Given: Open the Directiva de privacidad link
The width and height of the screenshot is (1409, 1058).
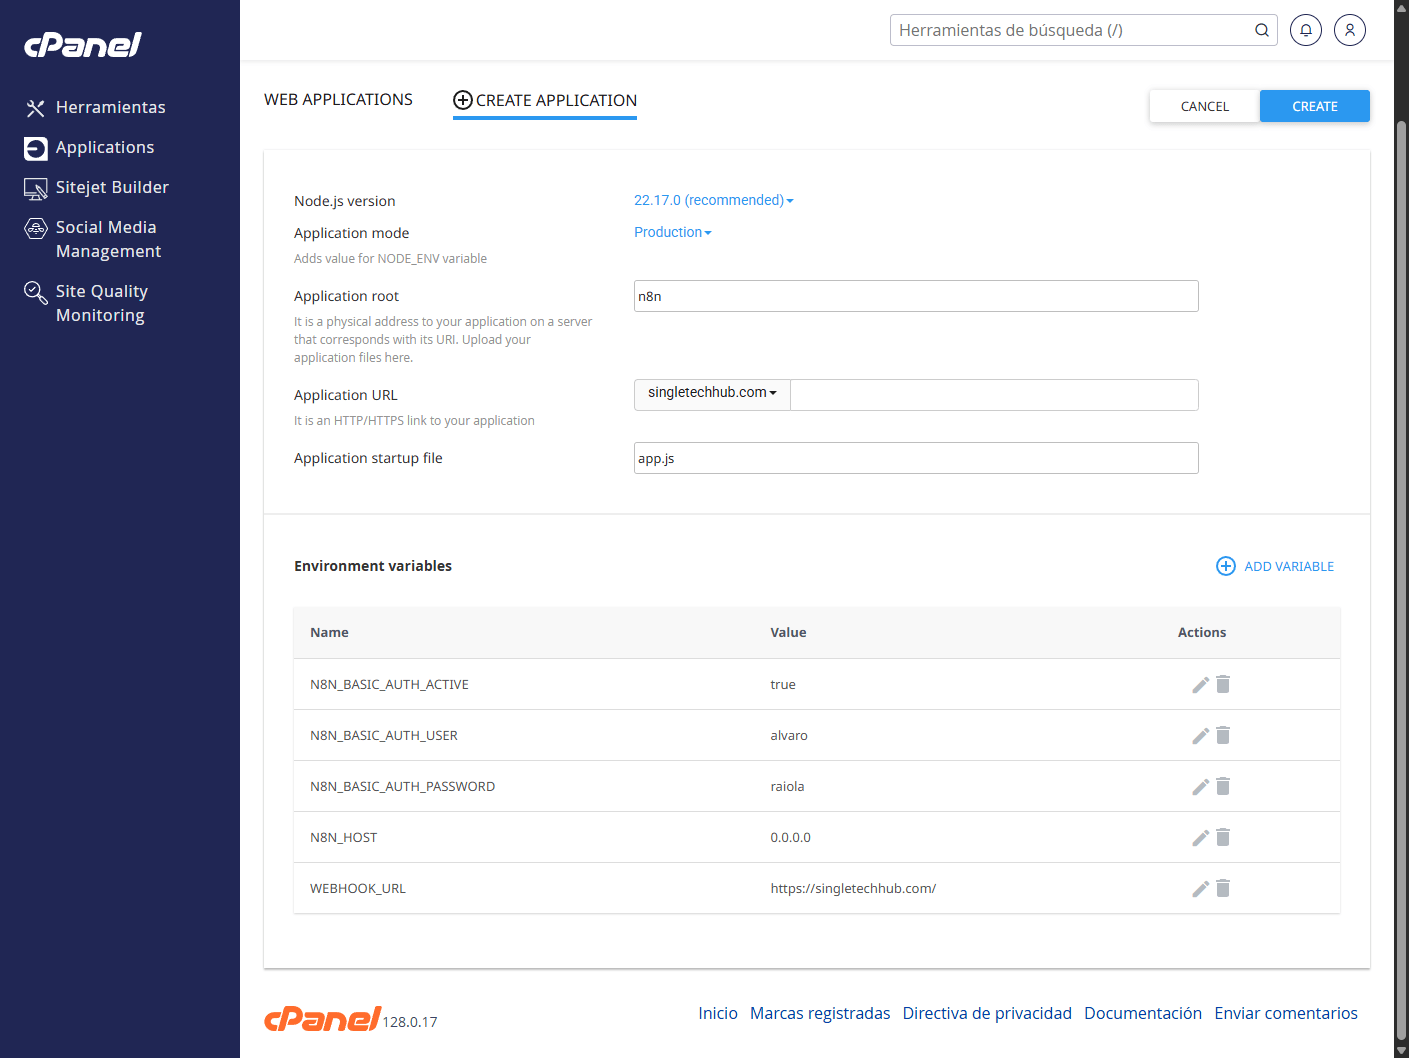Looking at the screenshot, I should tap(987, 1013).
